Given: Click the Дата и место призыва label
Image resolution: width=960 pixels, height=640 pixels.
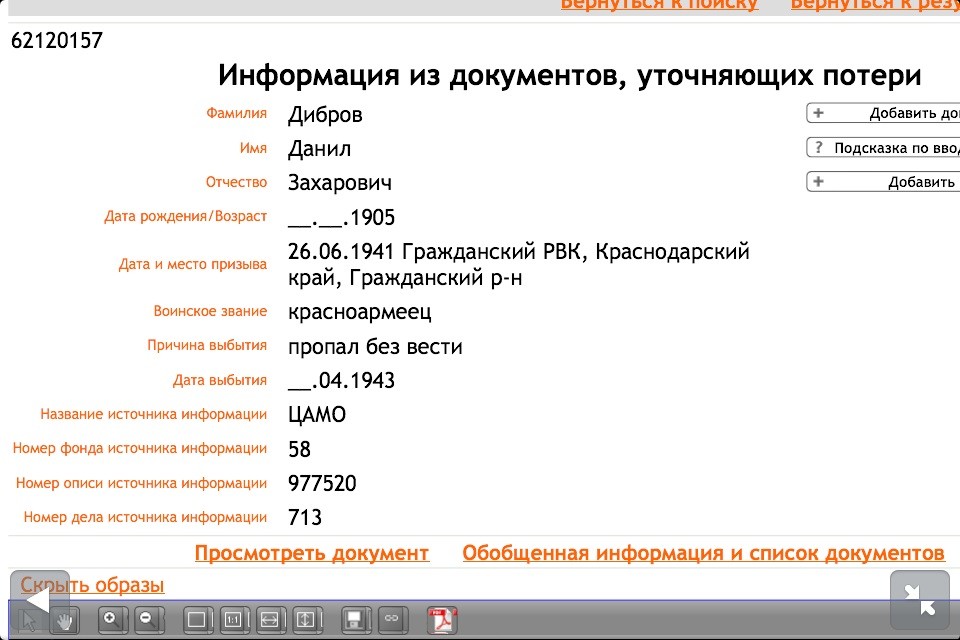Looking at the screenshot, I should [193, 265].
